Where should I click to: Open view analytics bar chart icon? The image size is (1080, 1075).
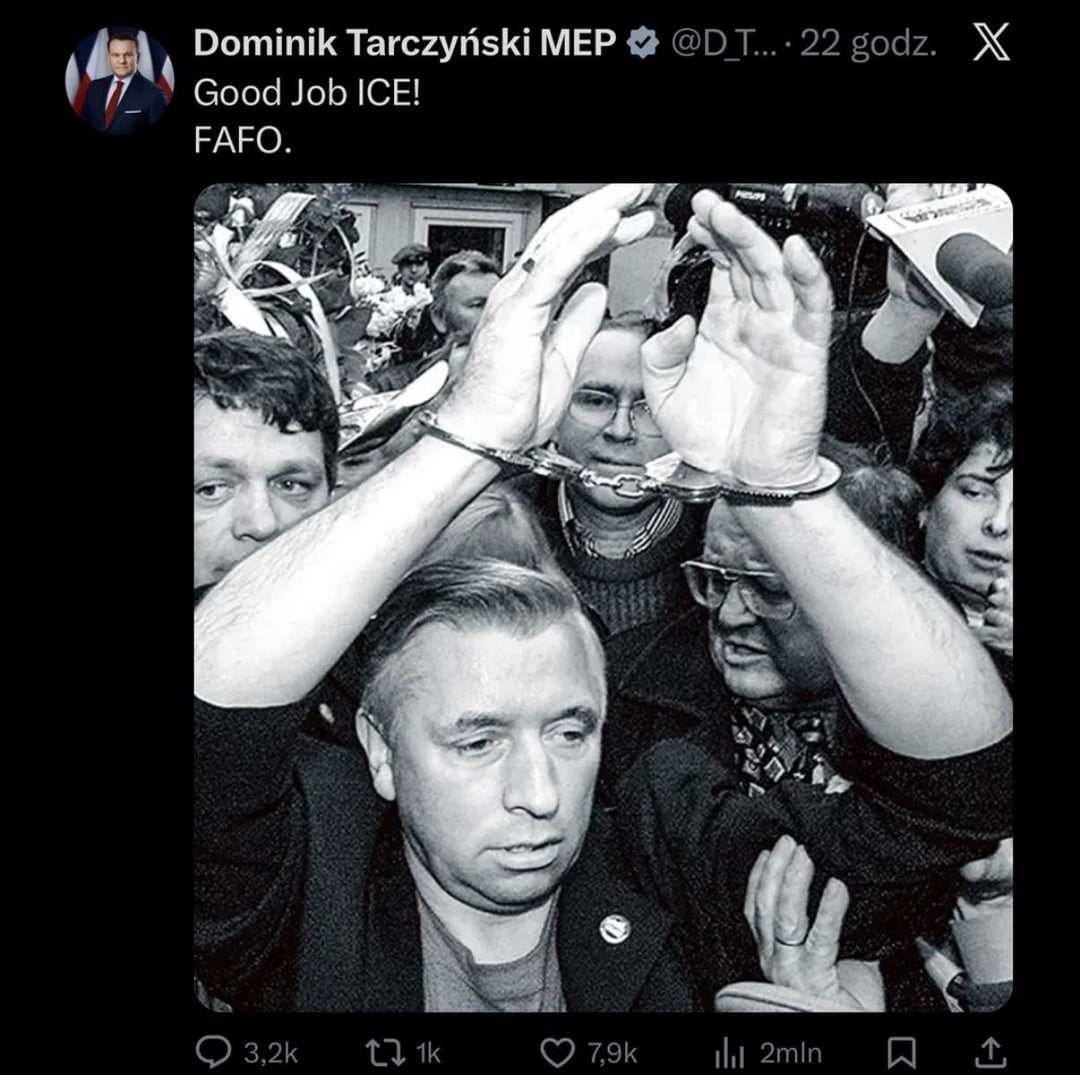click(729, 1053)
